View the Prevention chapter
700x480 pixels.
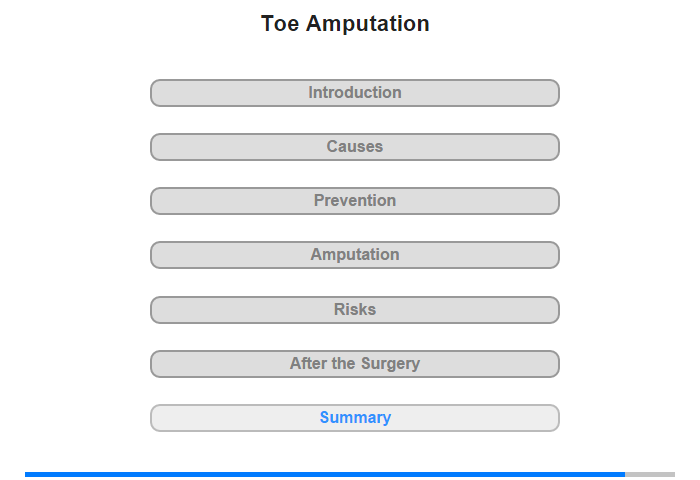pyautogui.click(x=355, y=201)
